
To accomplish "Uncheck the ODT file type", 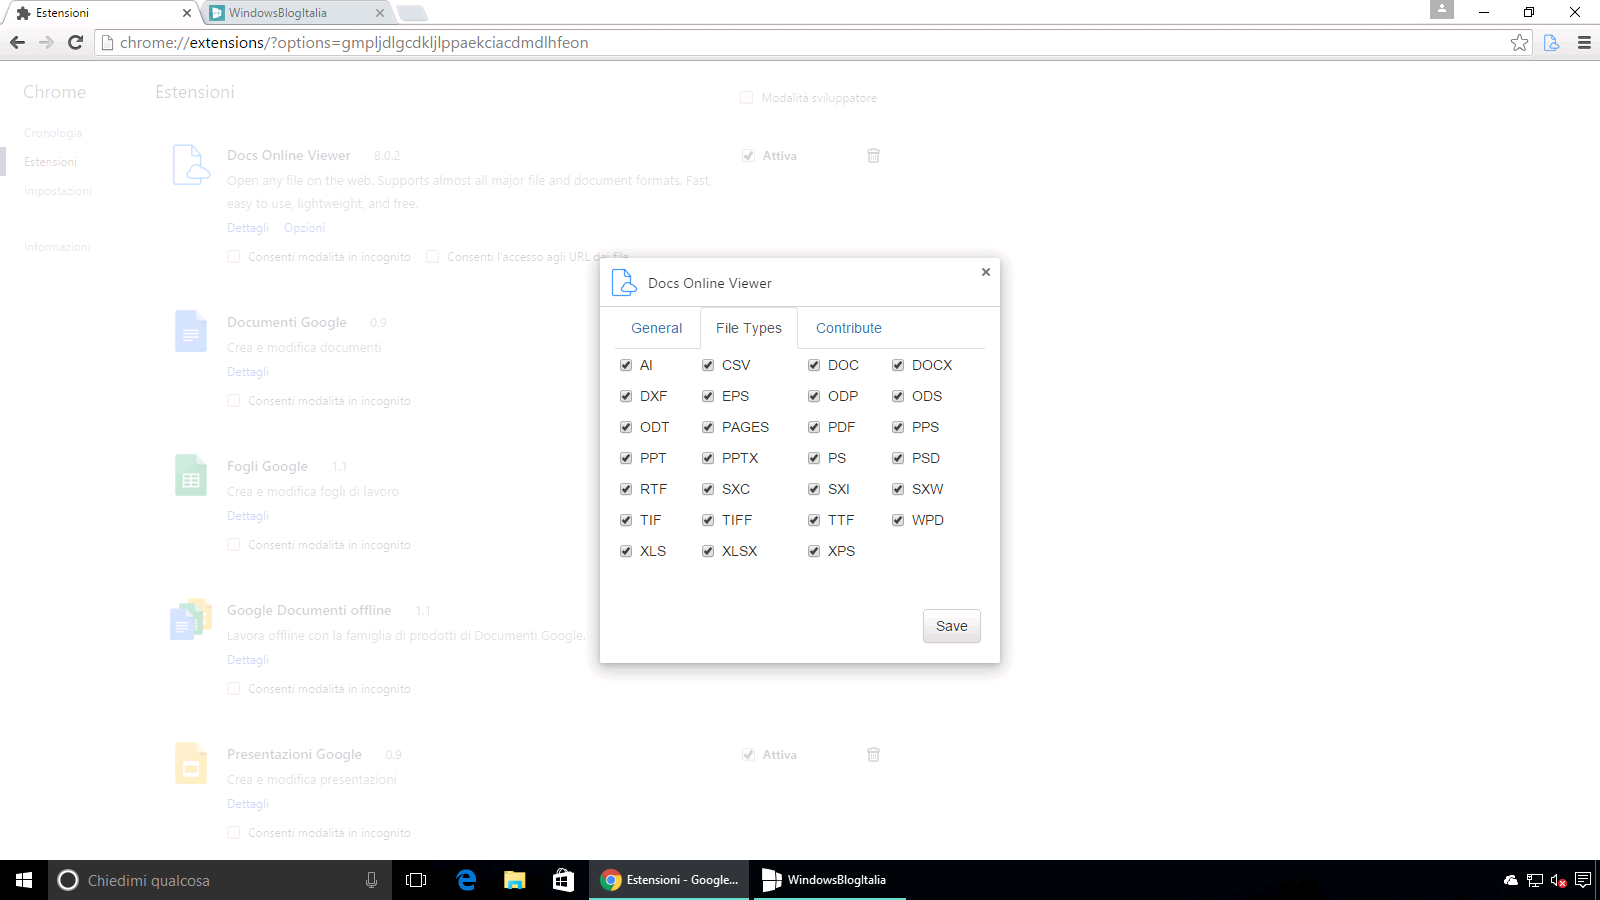I will [626, 427].
